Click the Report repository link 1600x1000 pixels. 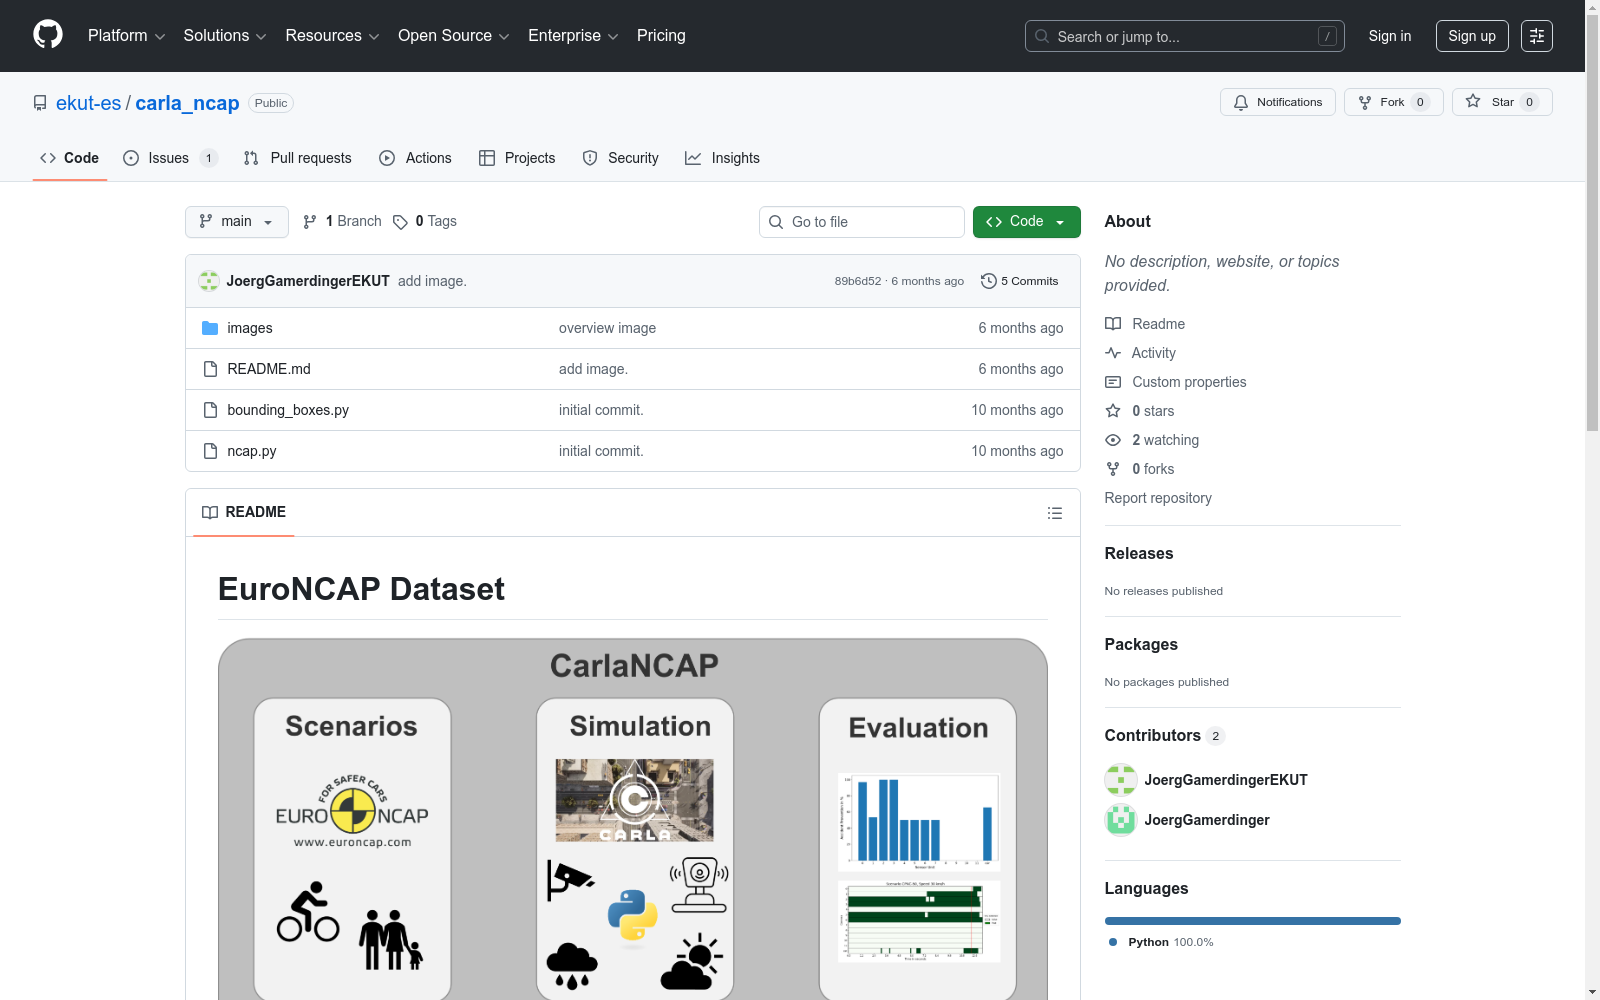click(x=1158, y=498)
